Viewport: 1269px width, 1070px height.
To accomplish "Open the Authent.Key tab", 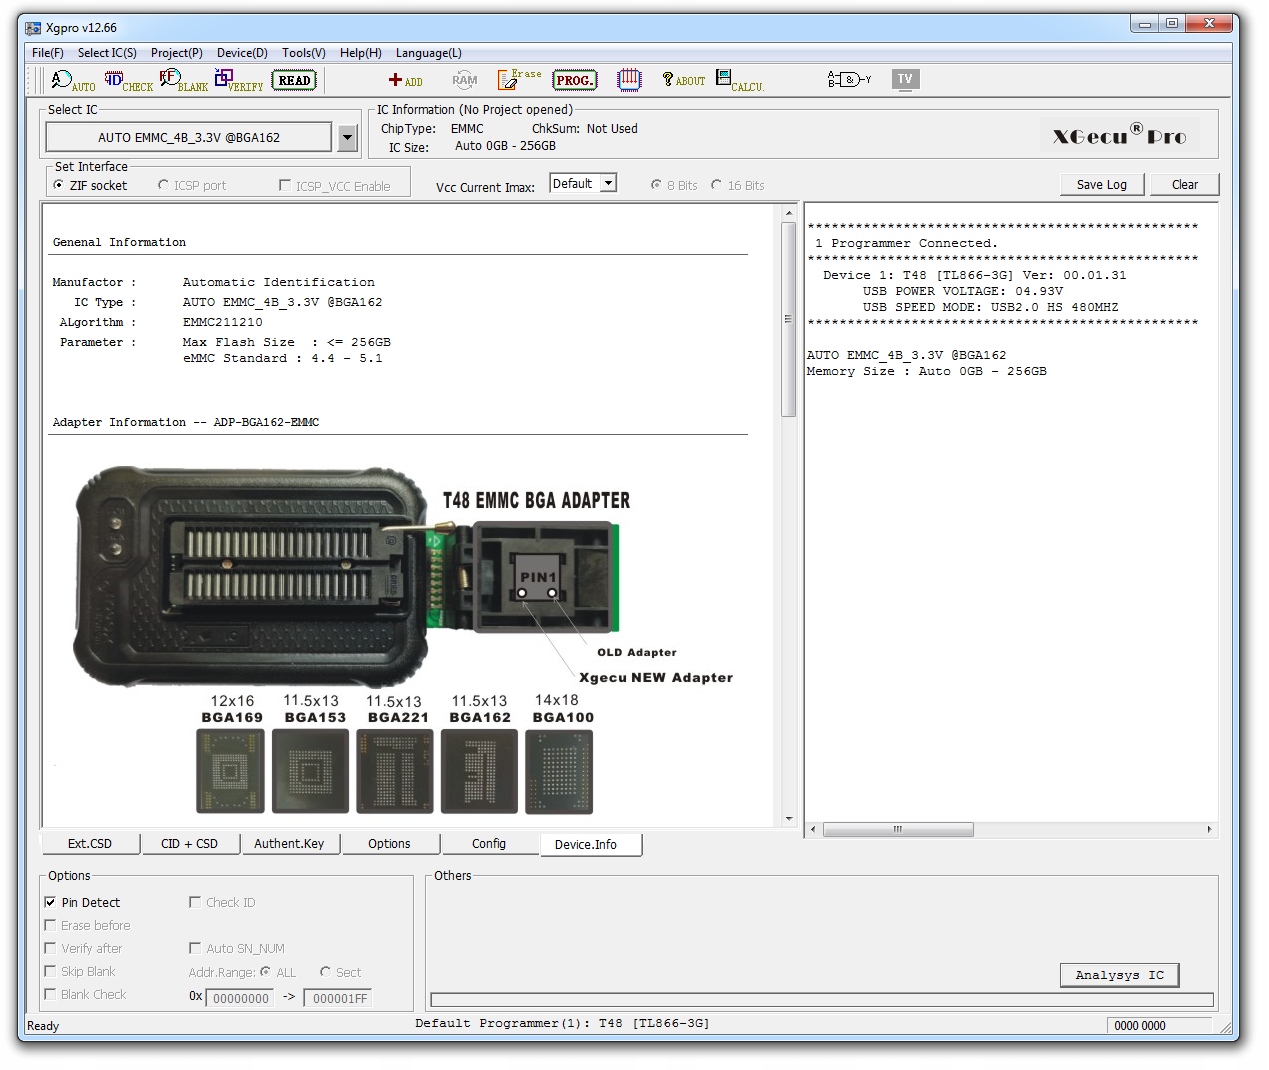I will [x=289, y=844].
